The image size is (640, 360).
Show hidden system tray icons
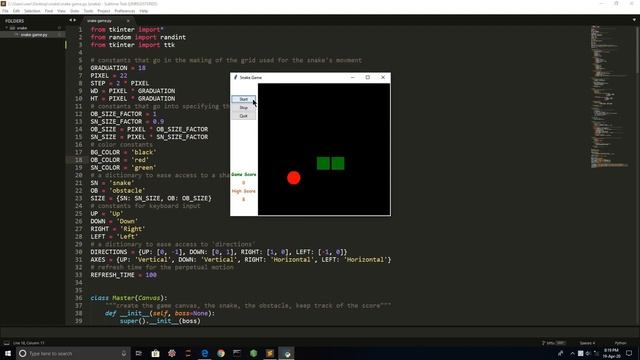(572, 353)
